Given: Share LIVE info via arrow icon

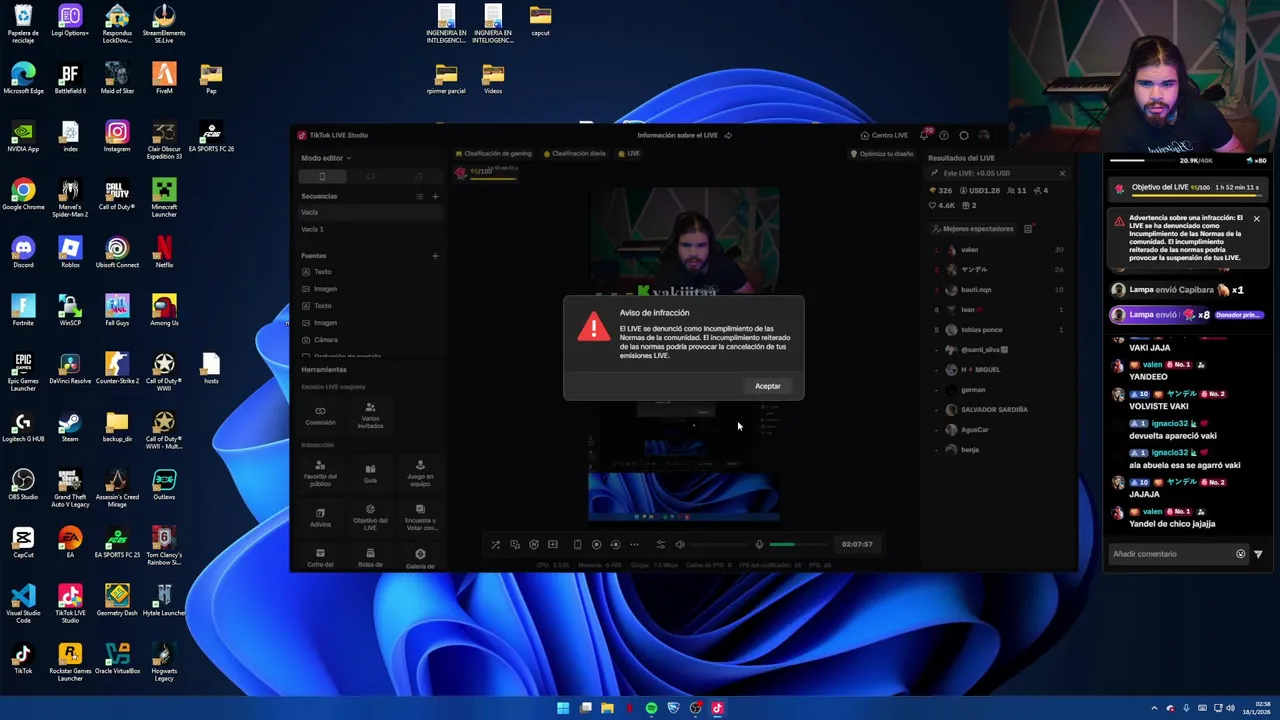Looking at the screenshot, I should coord(728,135).
